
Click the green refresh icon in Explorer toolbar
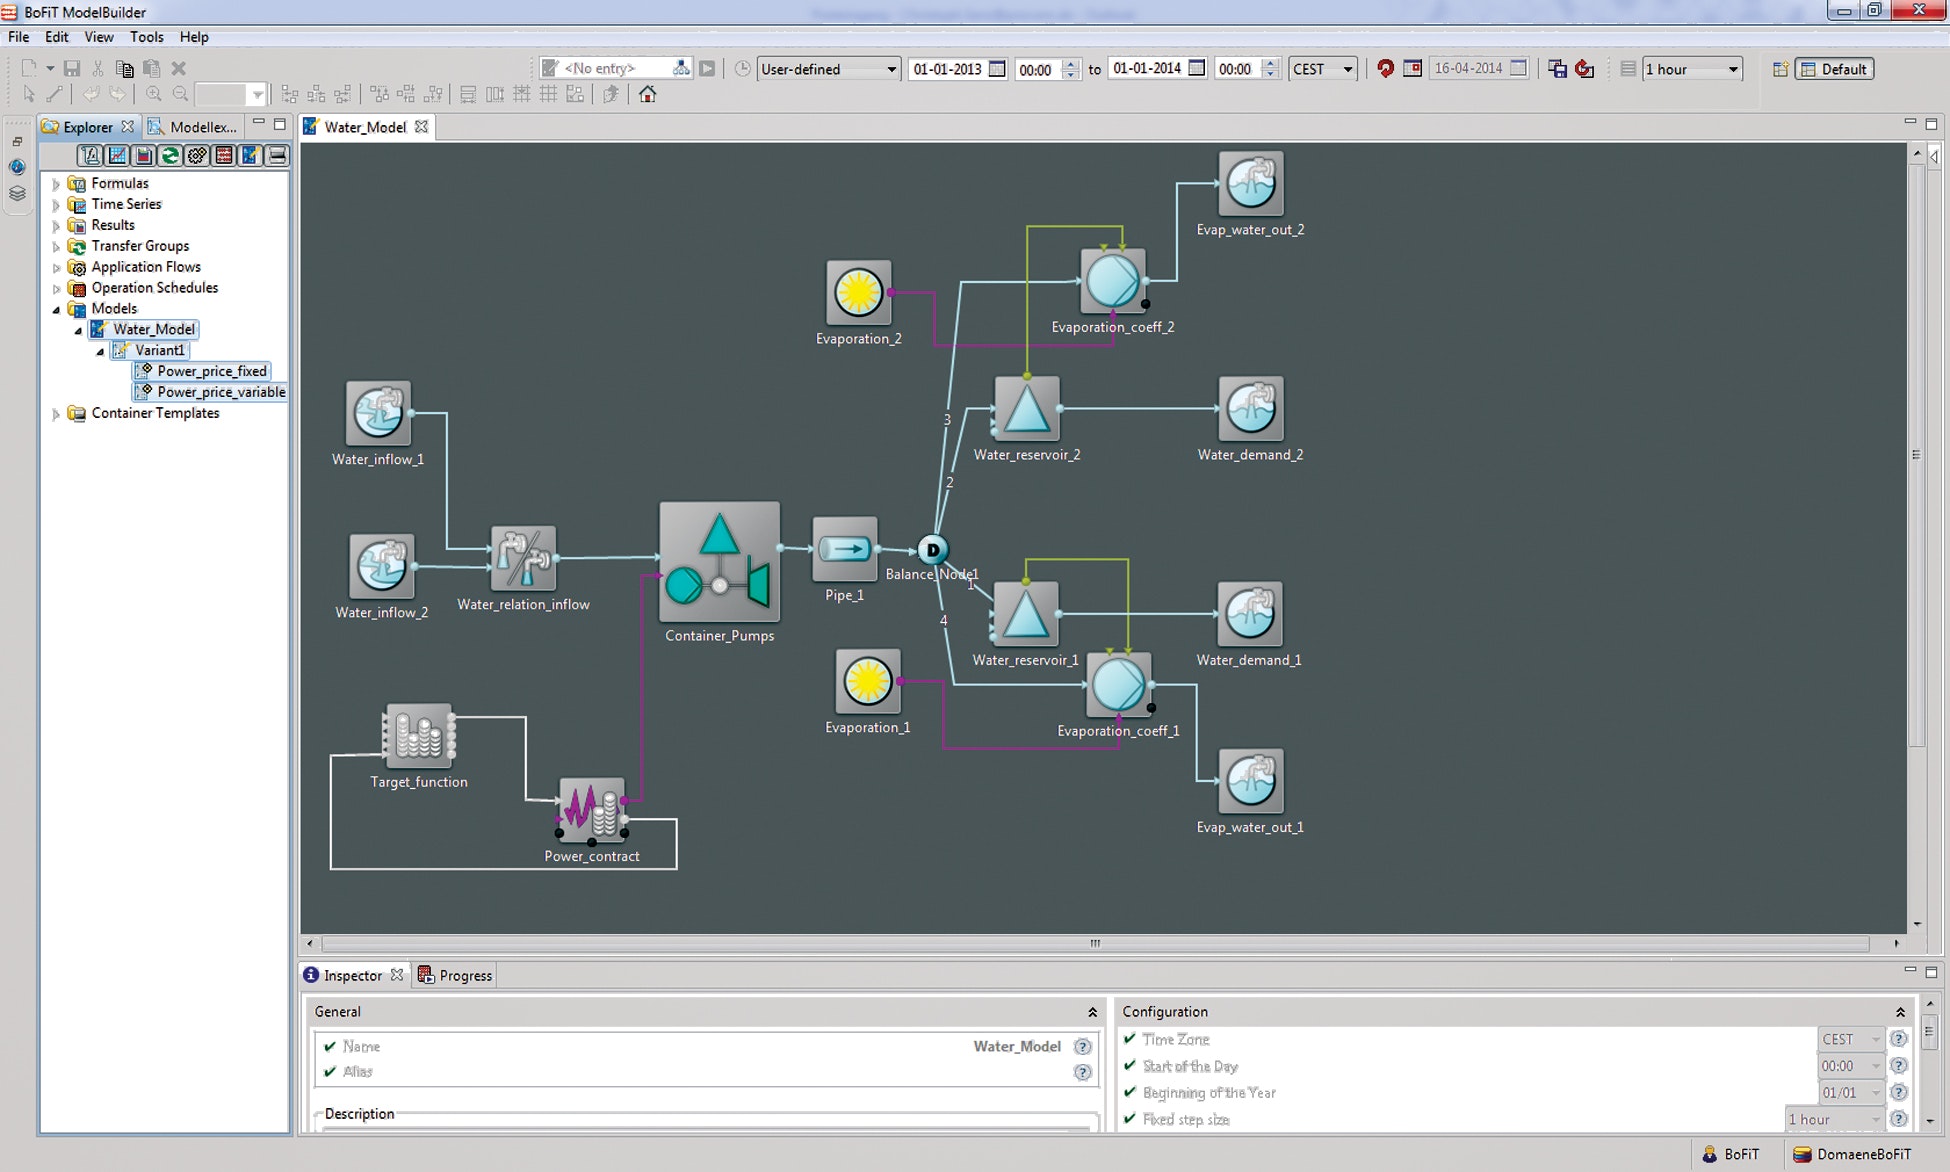coord(170,155)
